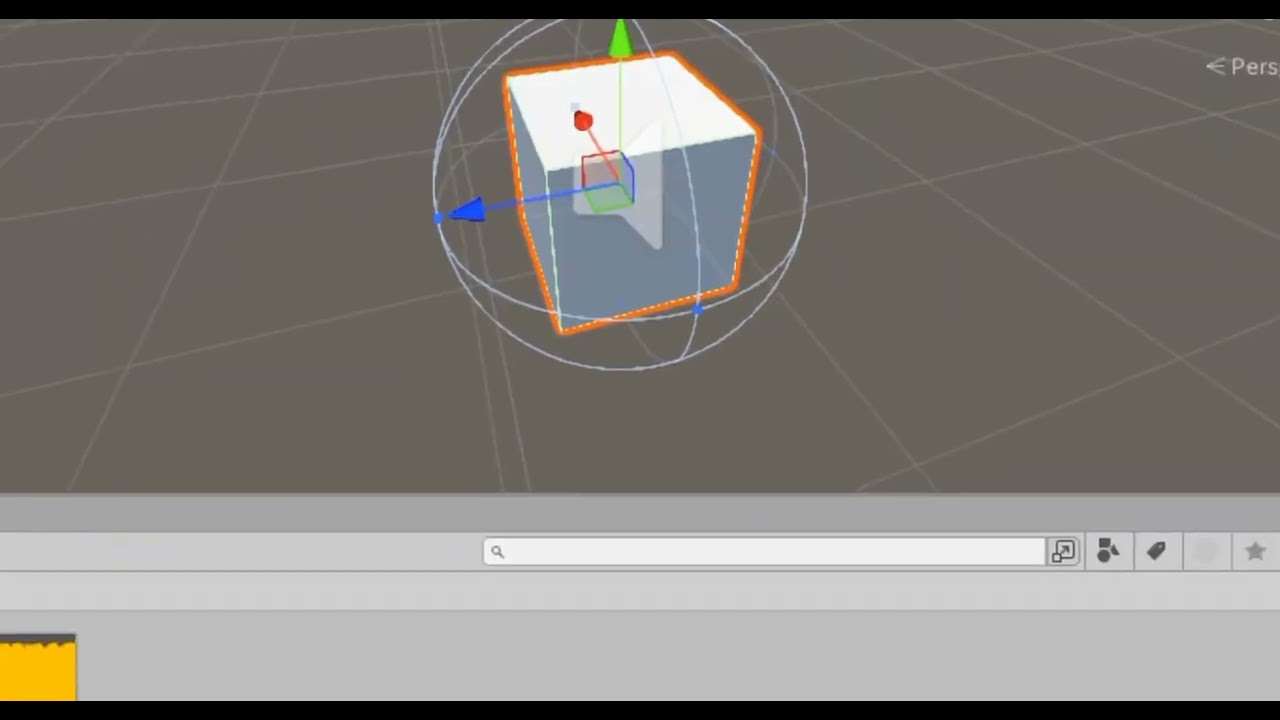Click the white top face of the cube
The height and width of the screenshot is (720, 1280).
coord(632,112)
